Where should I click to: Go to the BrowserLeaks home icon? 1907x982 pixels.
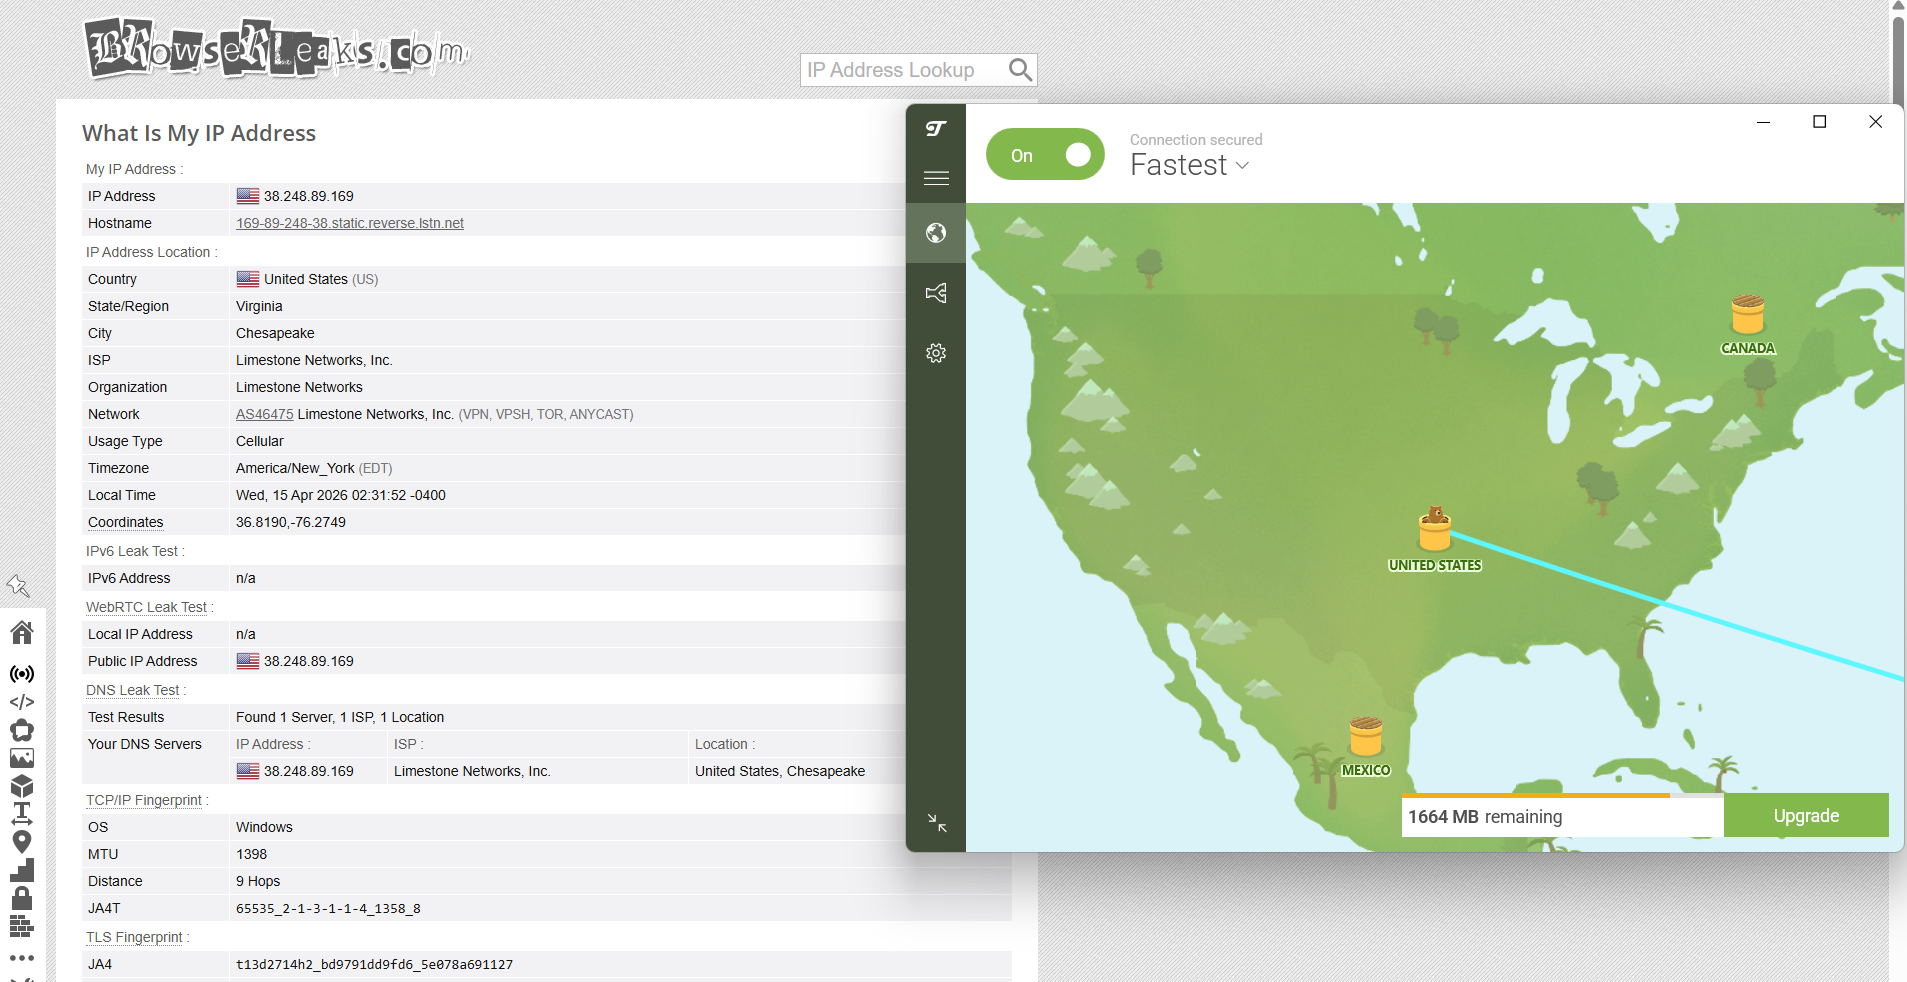click(x=22, y=632)
